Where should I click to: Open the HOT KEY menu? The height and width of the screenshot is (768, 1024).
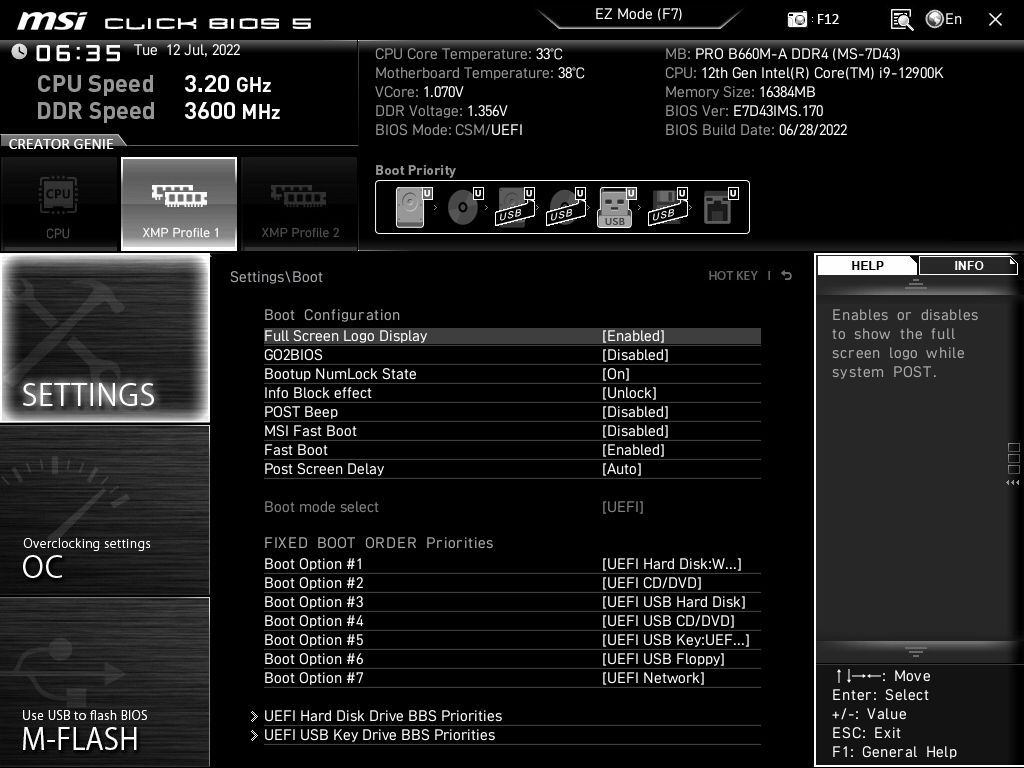point(733,276)
